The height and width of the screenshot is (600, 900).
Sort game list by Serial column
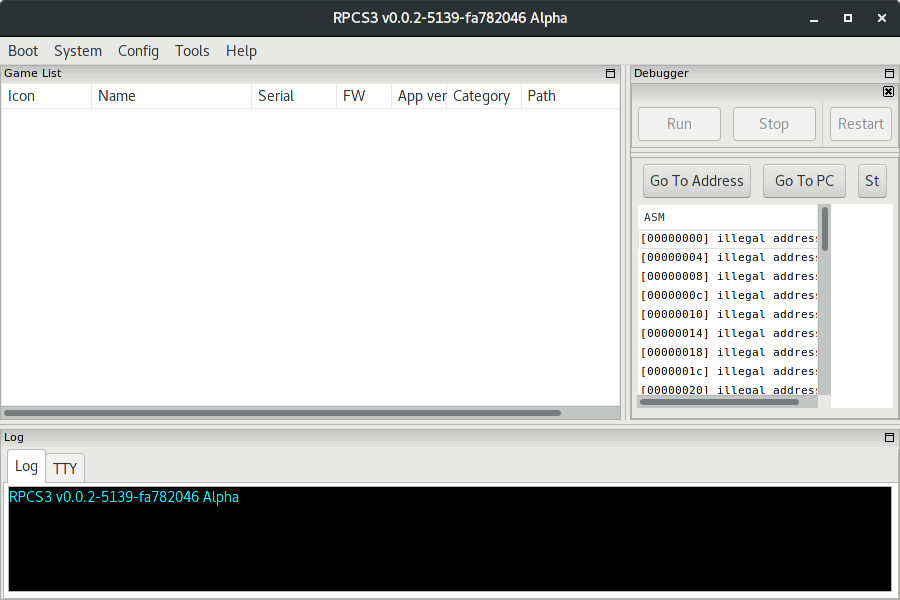tap(294, 96)
